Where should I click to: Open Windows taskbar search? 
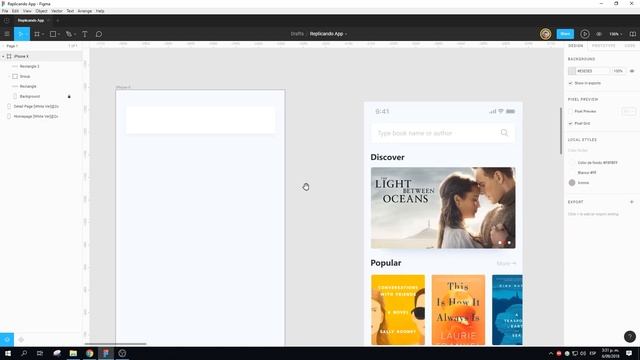pos(24,353)
